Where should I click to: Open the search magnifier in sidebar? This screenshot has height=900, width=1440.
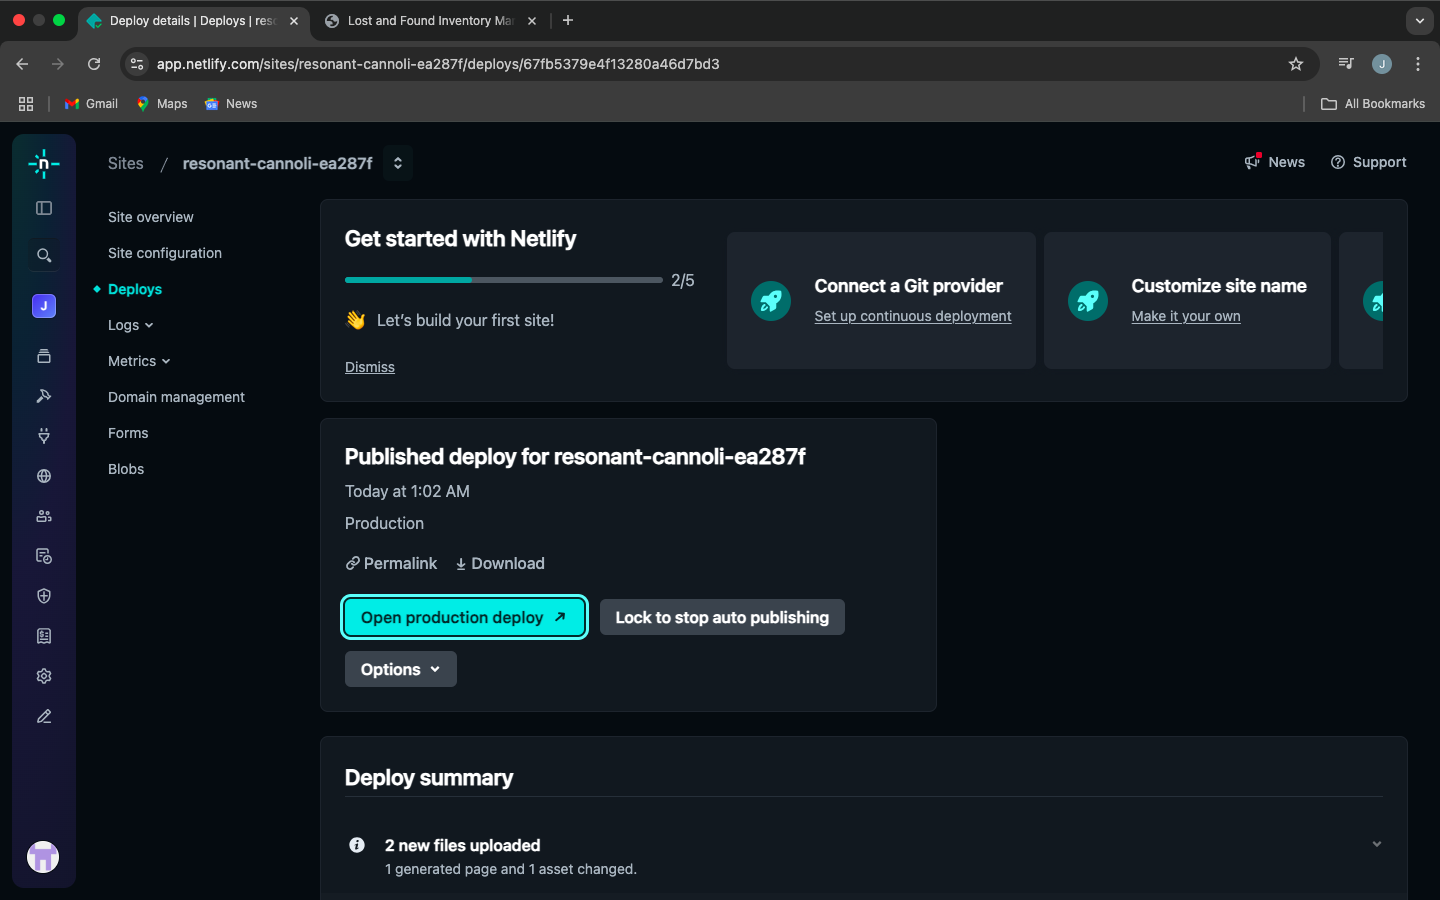tap(44, 255)
